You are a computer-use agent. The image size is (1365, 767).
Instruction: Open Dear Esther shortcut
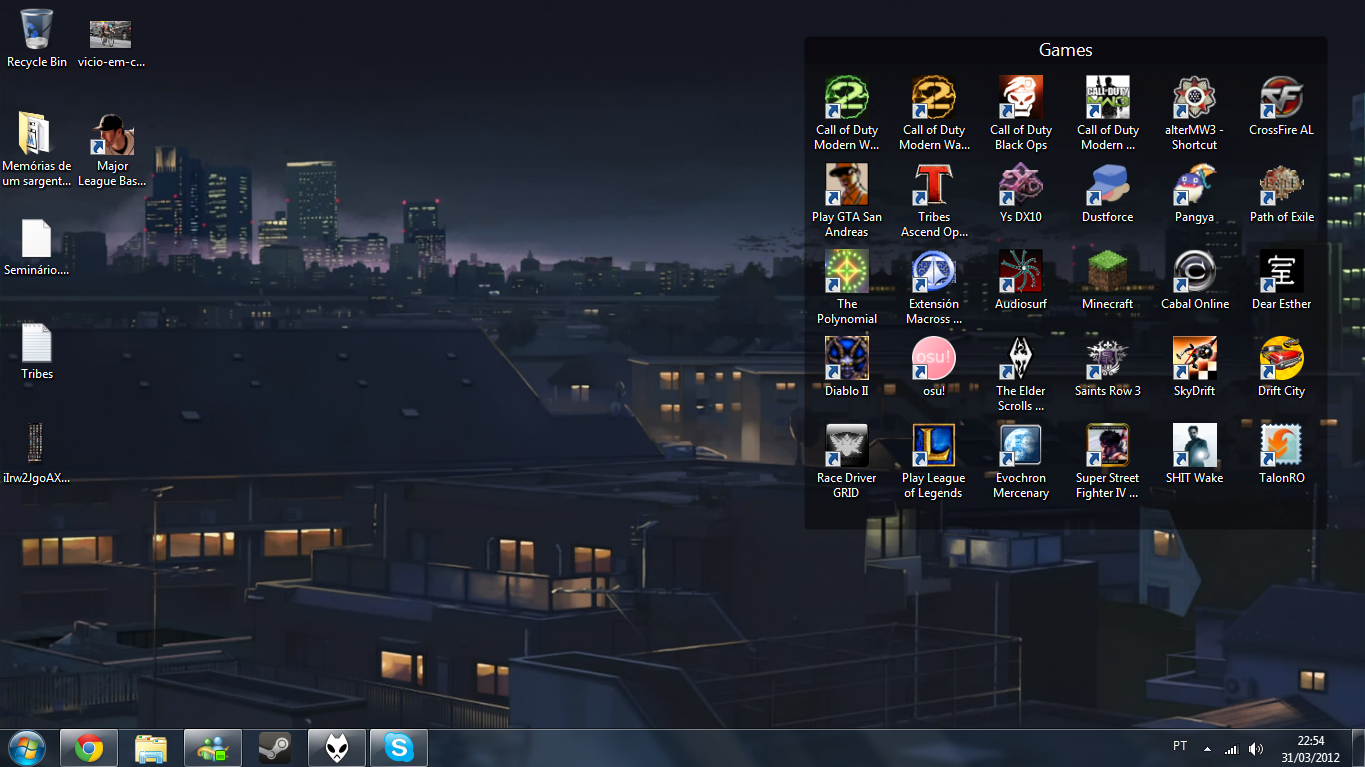pos(1281,272)
